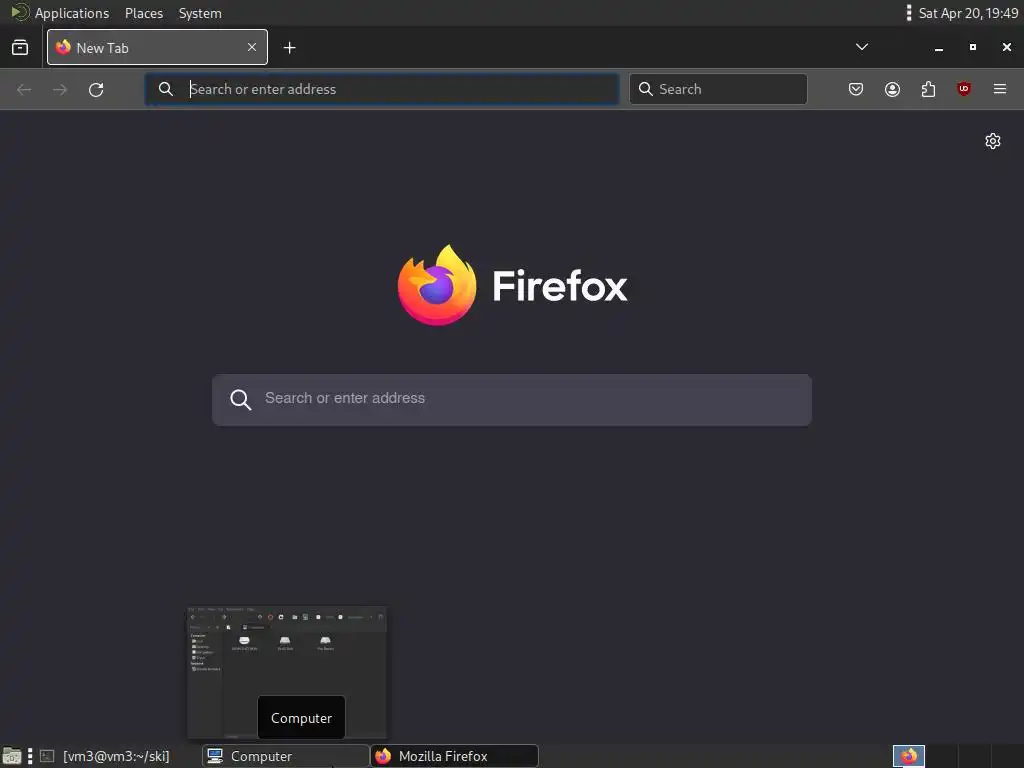Open a new tab with plus button

pos(289,48)
